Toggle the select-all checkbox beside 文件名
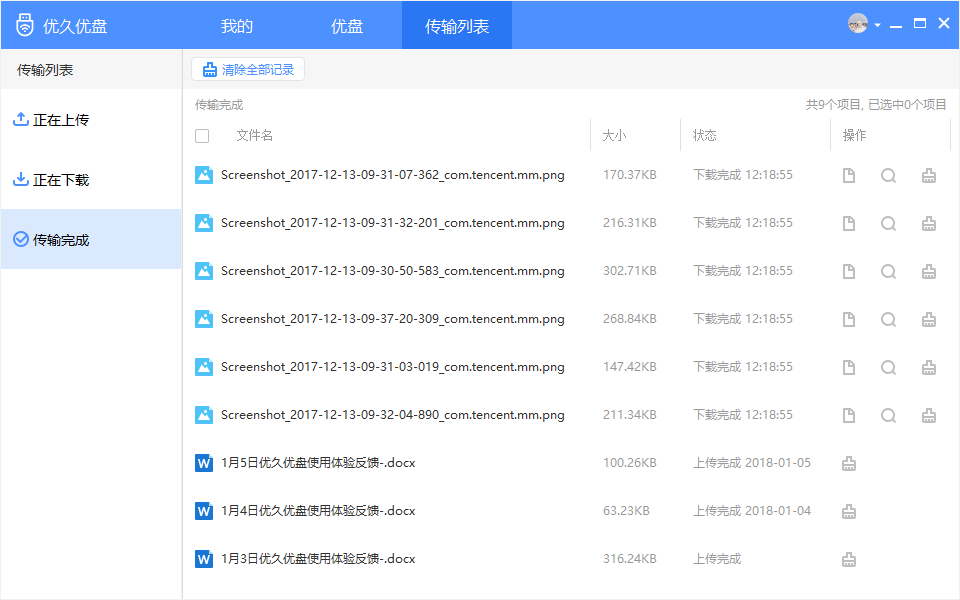This screenshot has width=960, height=600. coord(202,136)
